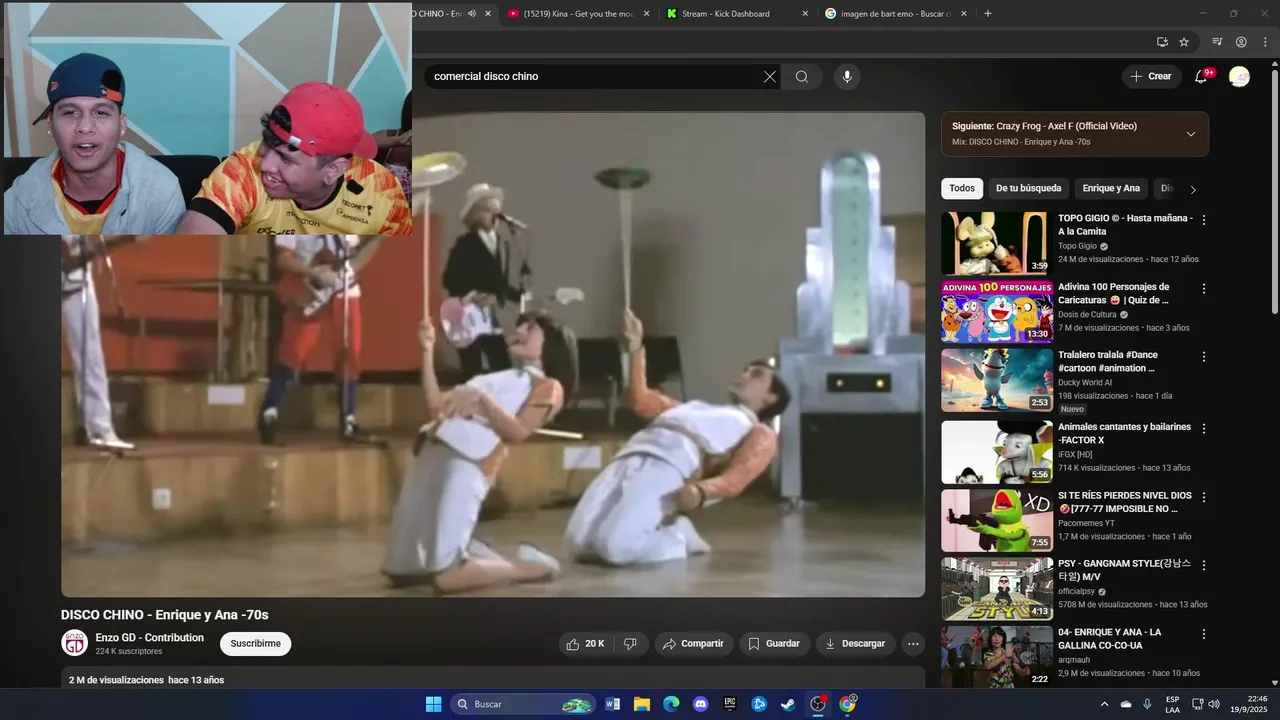Open Microsoft Word from taskbar
1280x720 pixels.
[613, 704]
